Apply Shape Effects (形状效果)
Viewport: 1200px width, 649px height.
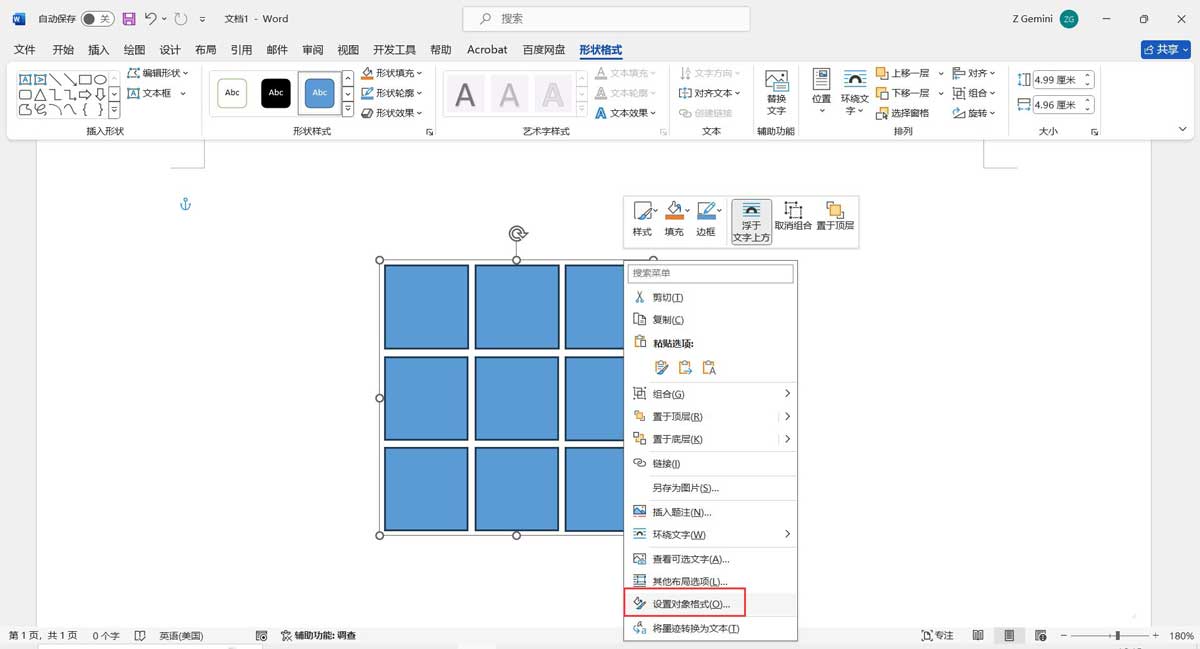390,112
